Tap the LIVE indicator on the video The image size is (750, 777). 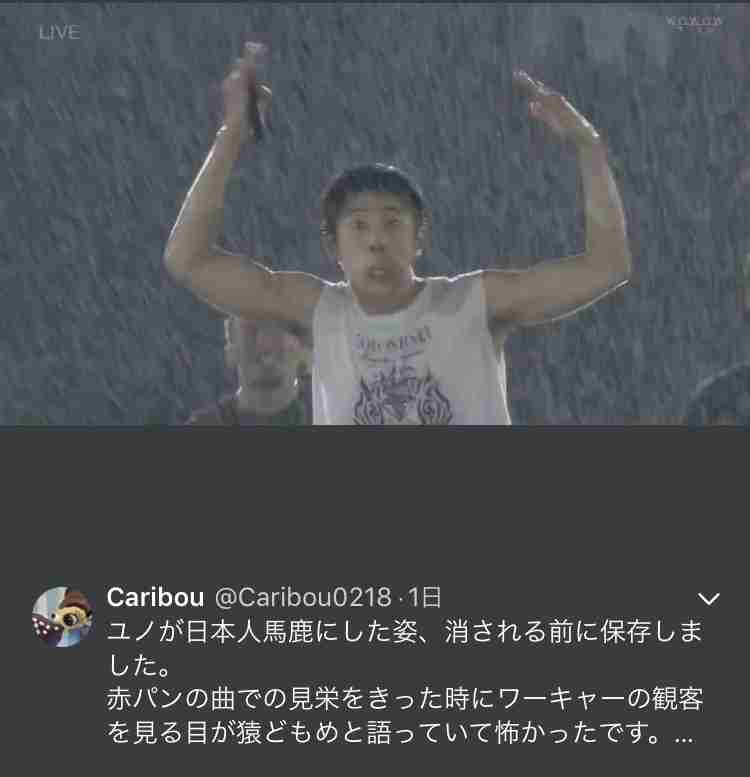click(59, 33)
